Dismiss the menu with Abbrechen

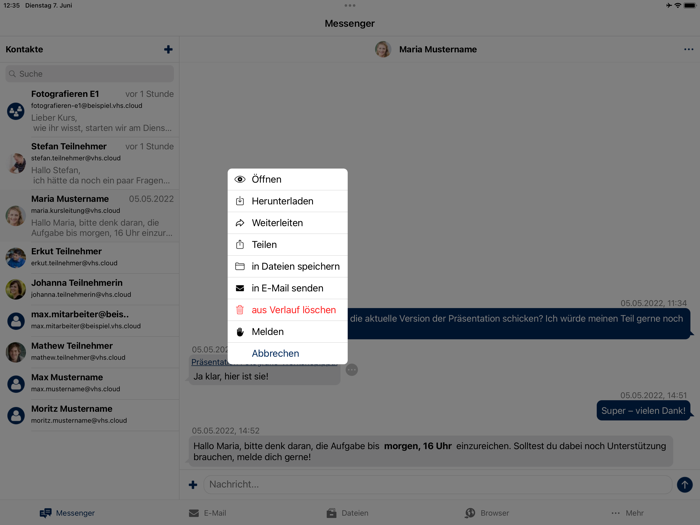(x=288, y=353)
